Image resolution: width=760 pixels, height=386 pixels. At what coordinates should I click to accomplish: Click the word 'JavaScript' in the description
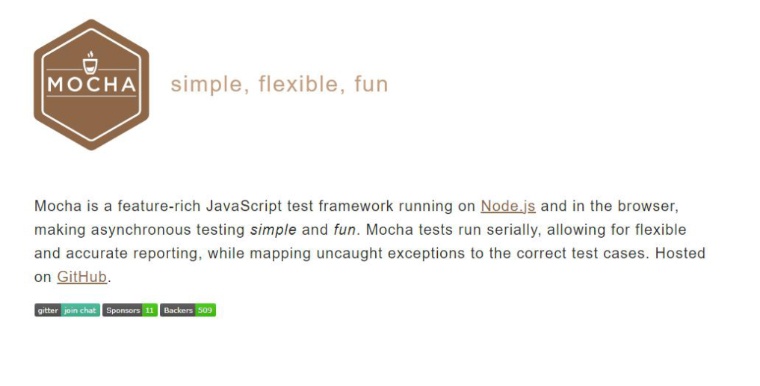point(244,206)
